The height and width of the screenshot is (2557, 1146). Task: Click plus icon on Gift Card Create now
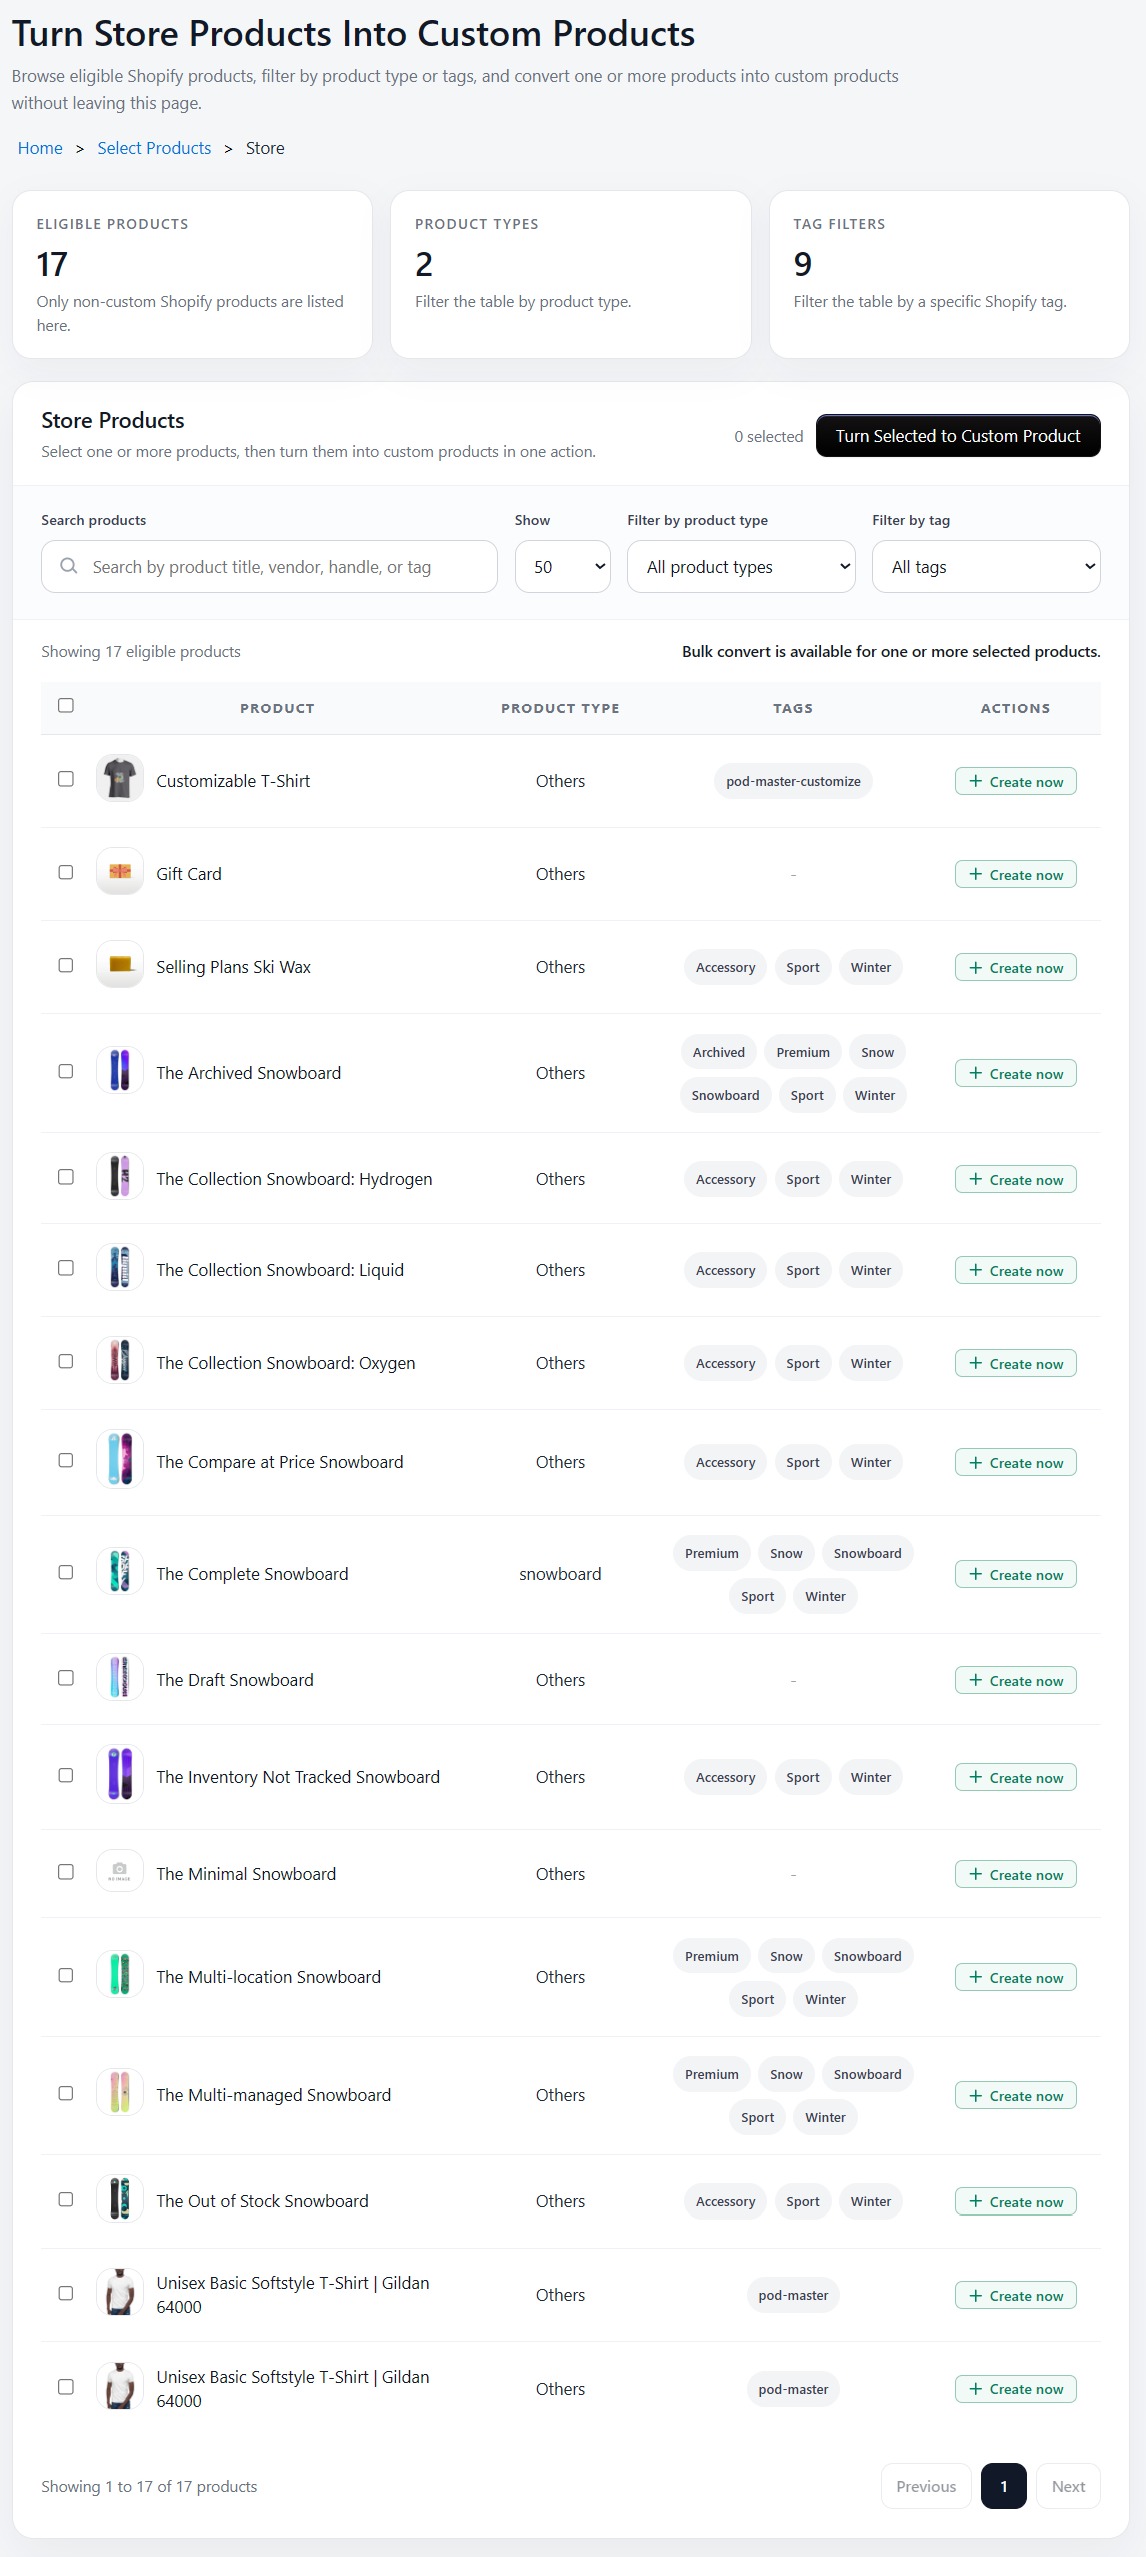click(x=975, y=873)
